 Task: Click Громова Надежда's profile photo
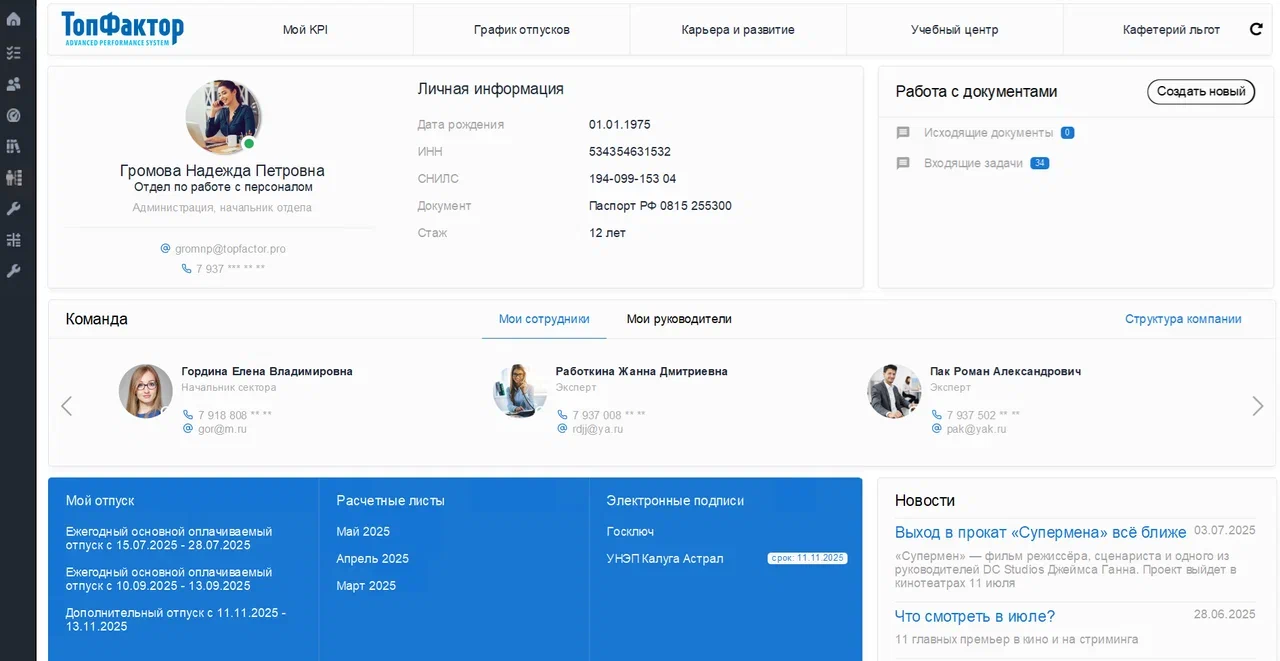click(223, 117)
